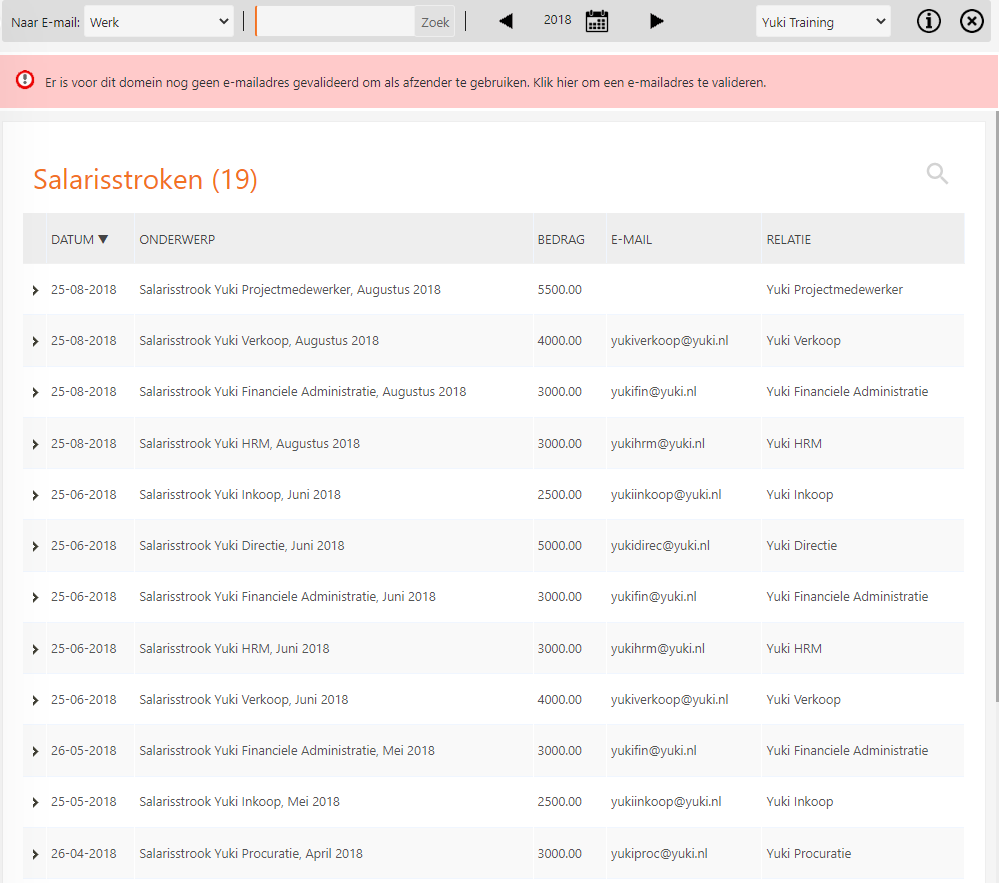The image size is (999, 883).
Task: Click the year 2018 label
Action: click(557, 20)
